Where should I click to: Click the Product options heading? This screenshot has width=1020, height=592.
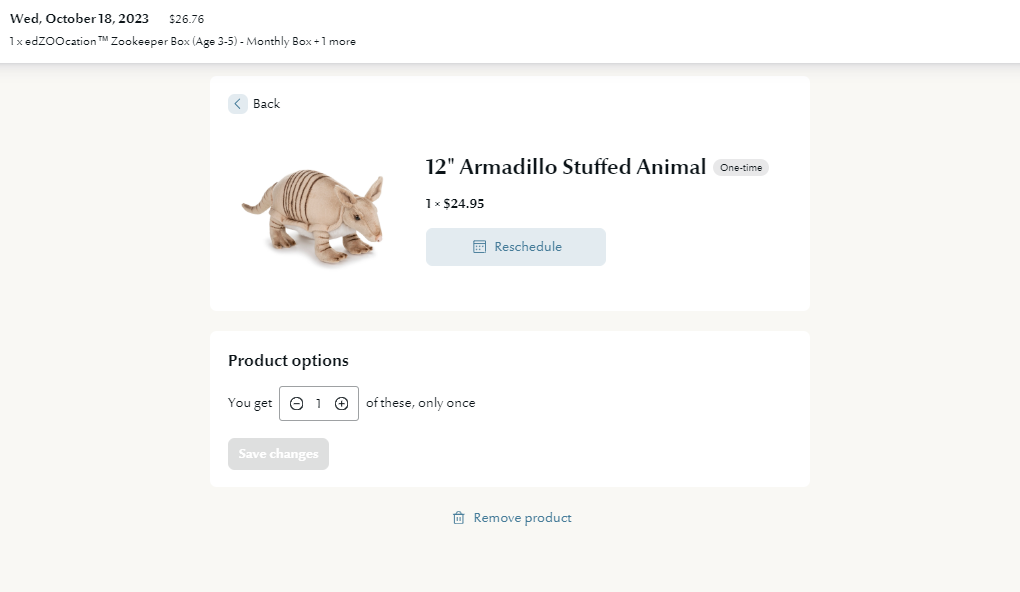tap(288, 360)
